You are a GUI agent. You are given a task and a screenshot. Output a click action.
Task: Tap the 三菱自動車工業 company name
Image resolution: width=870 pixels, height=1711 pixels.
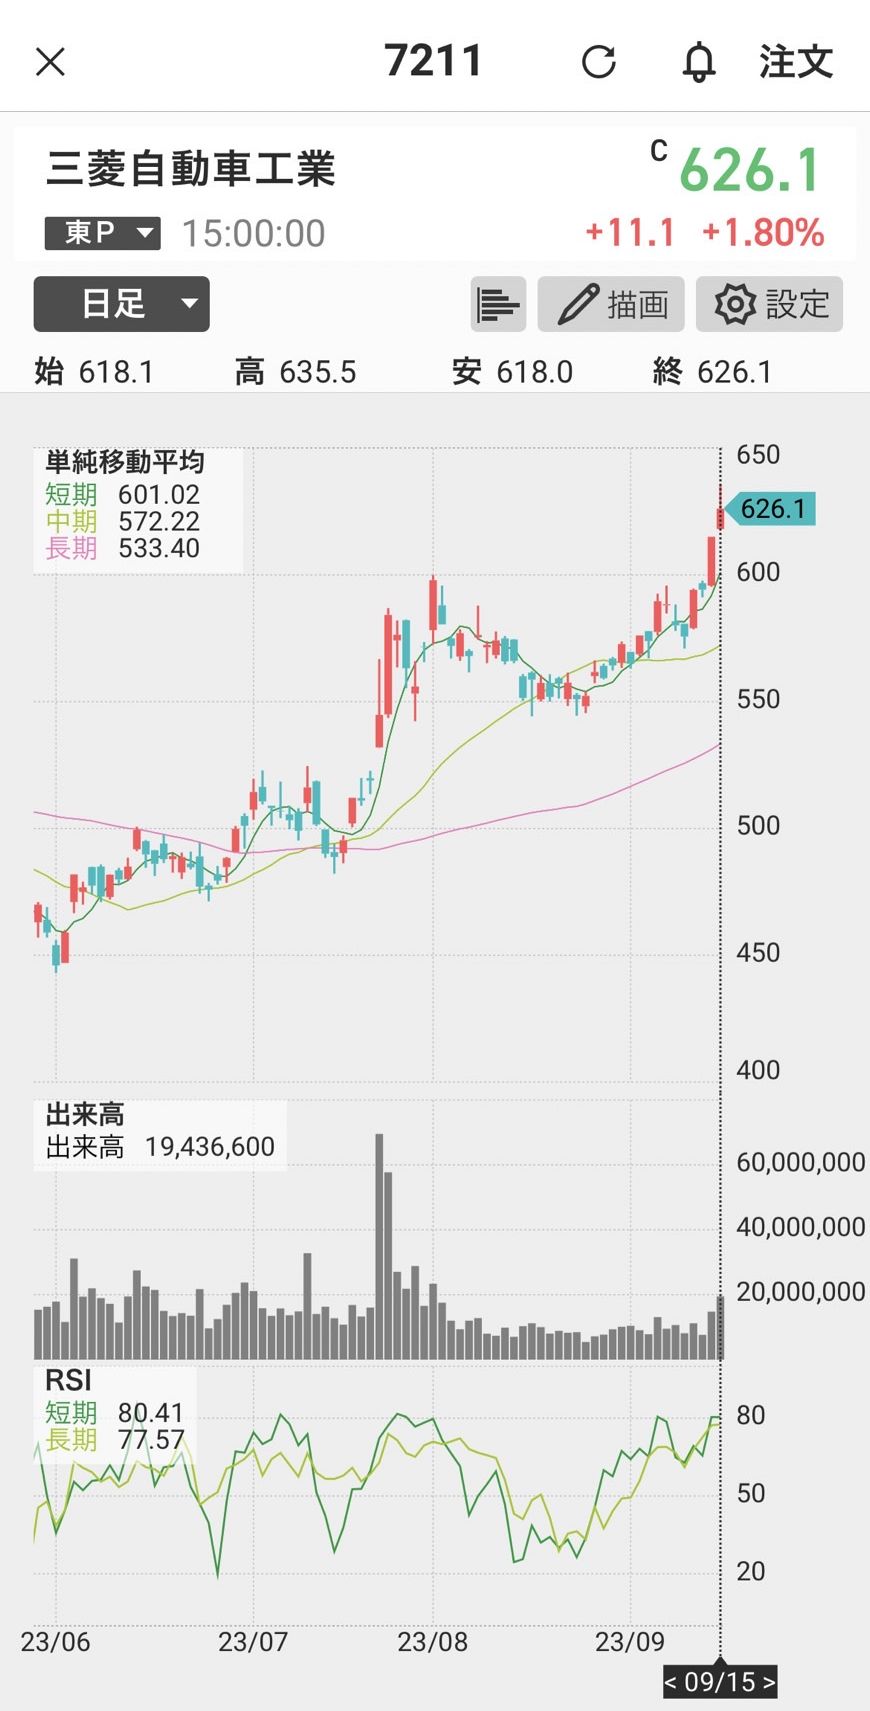(x=190, y=168)
